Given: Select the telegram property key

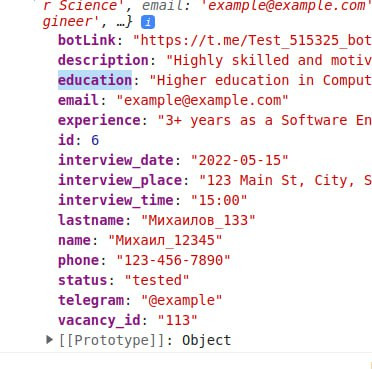Looking at the screenshot, I should [x=91, y=300].
